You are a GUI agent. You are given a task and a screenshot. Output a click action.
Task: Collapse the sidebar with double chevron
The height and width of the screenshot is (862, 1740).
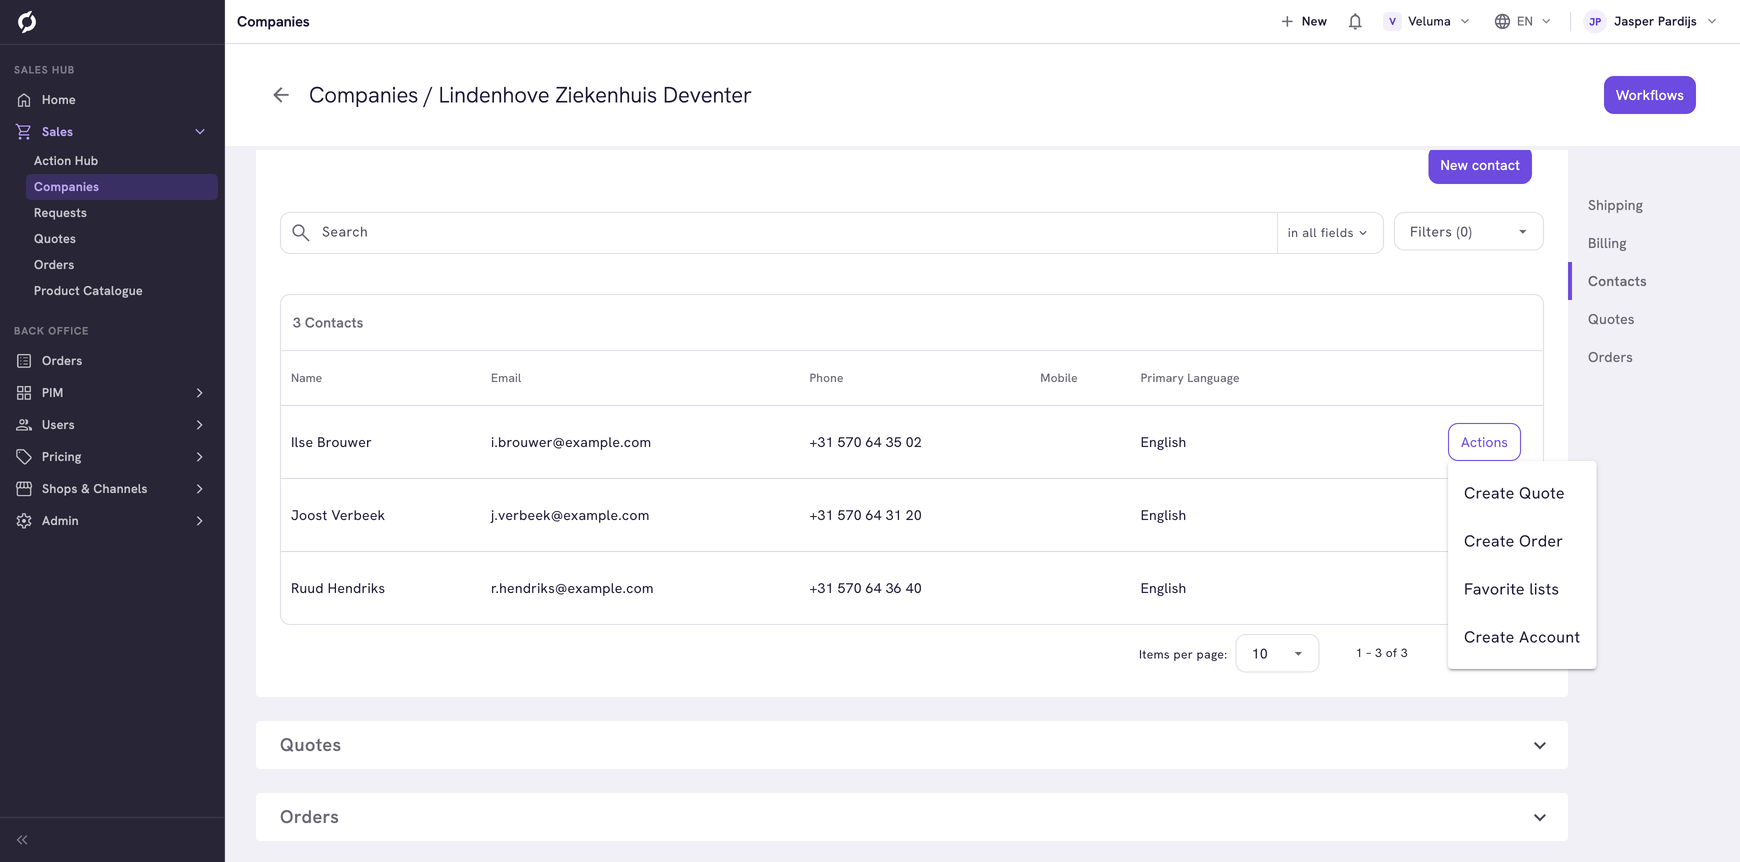(22, 840)
